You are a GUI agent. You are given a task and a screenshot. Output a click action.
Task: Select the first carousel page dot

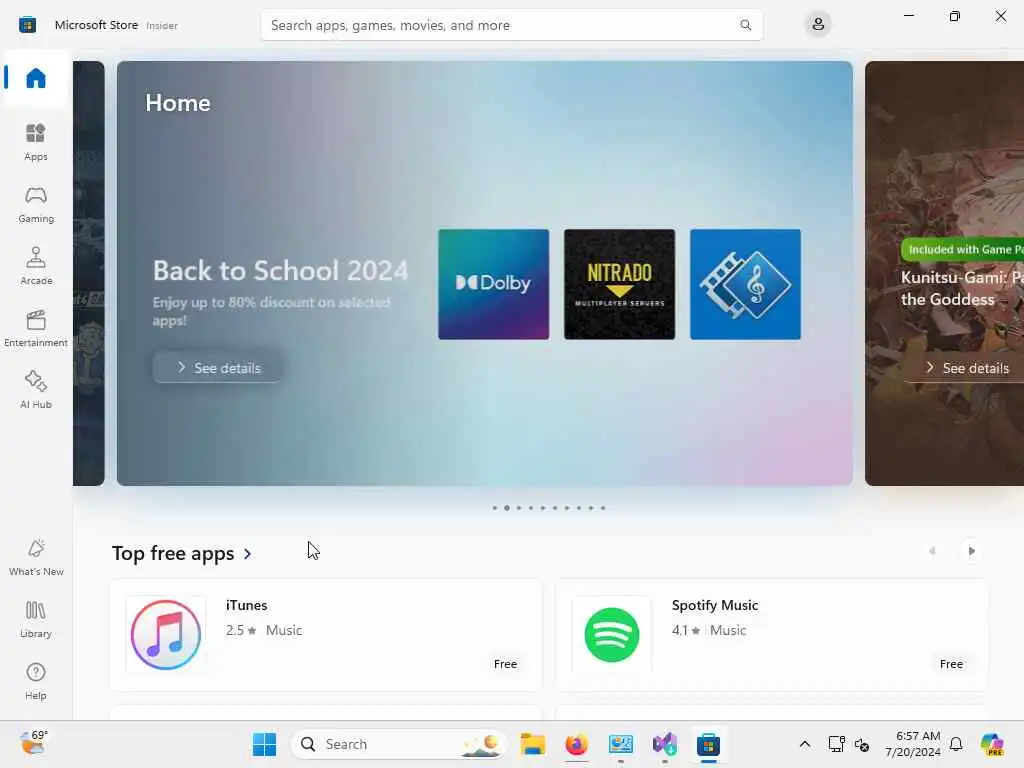pos(494,508)
